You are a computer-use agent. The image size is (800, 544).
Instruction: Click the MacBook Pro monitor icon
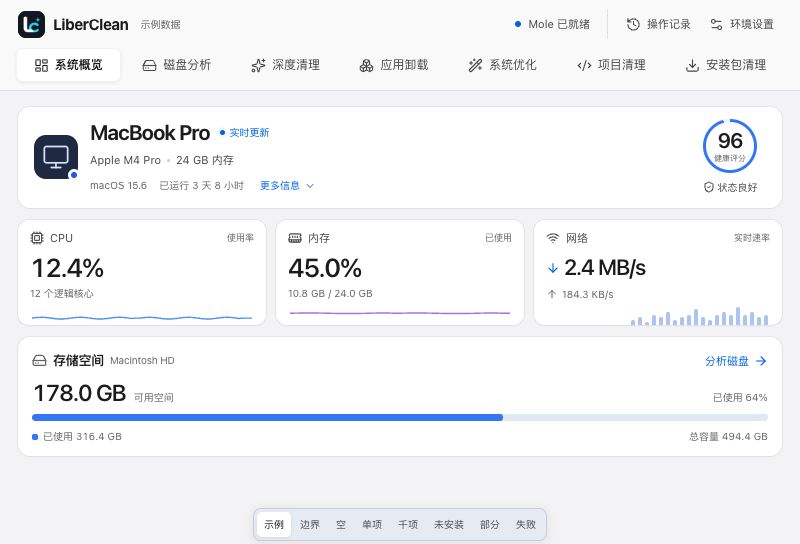pyautogui.click(x=56, y=157)
